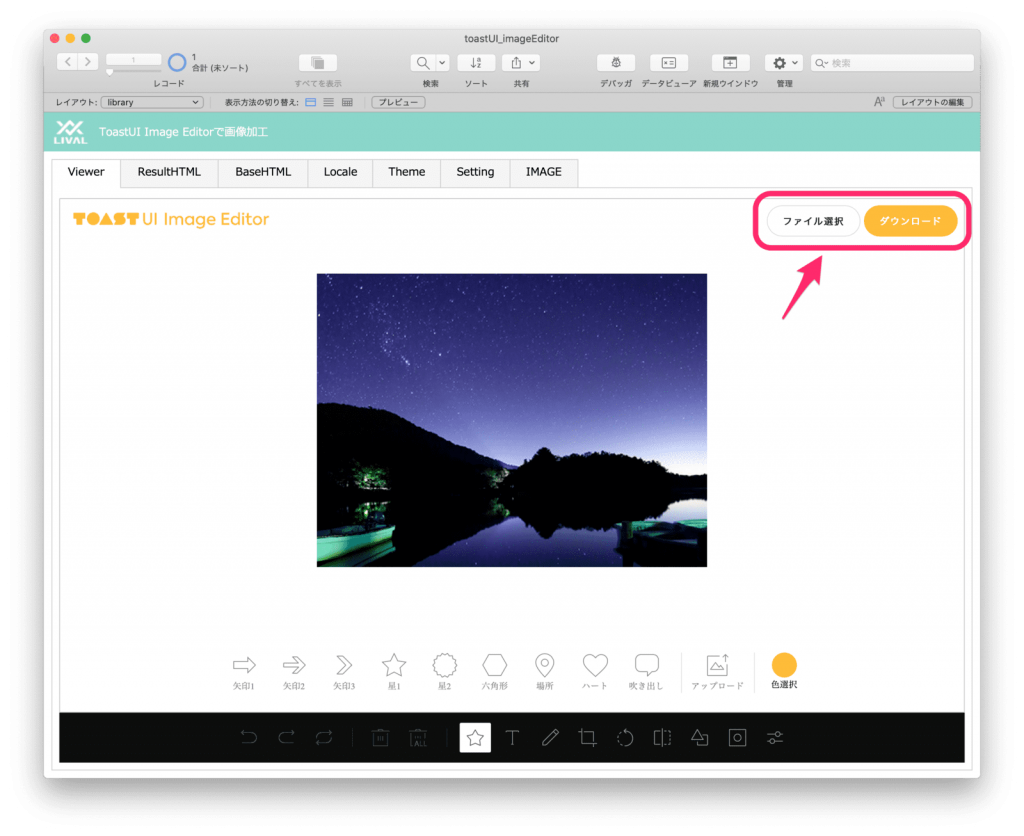Select the 六角形 hexagon shape
1024x836 pixels.
tap(494, 663)
